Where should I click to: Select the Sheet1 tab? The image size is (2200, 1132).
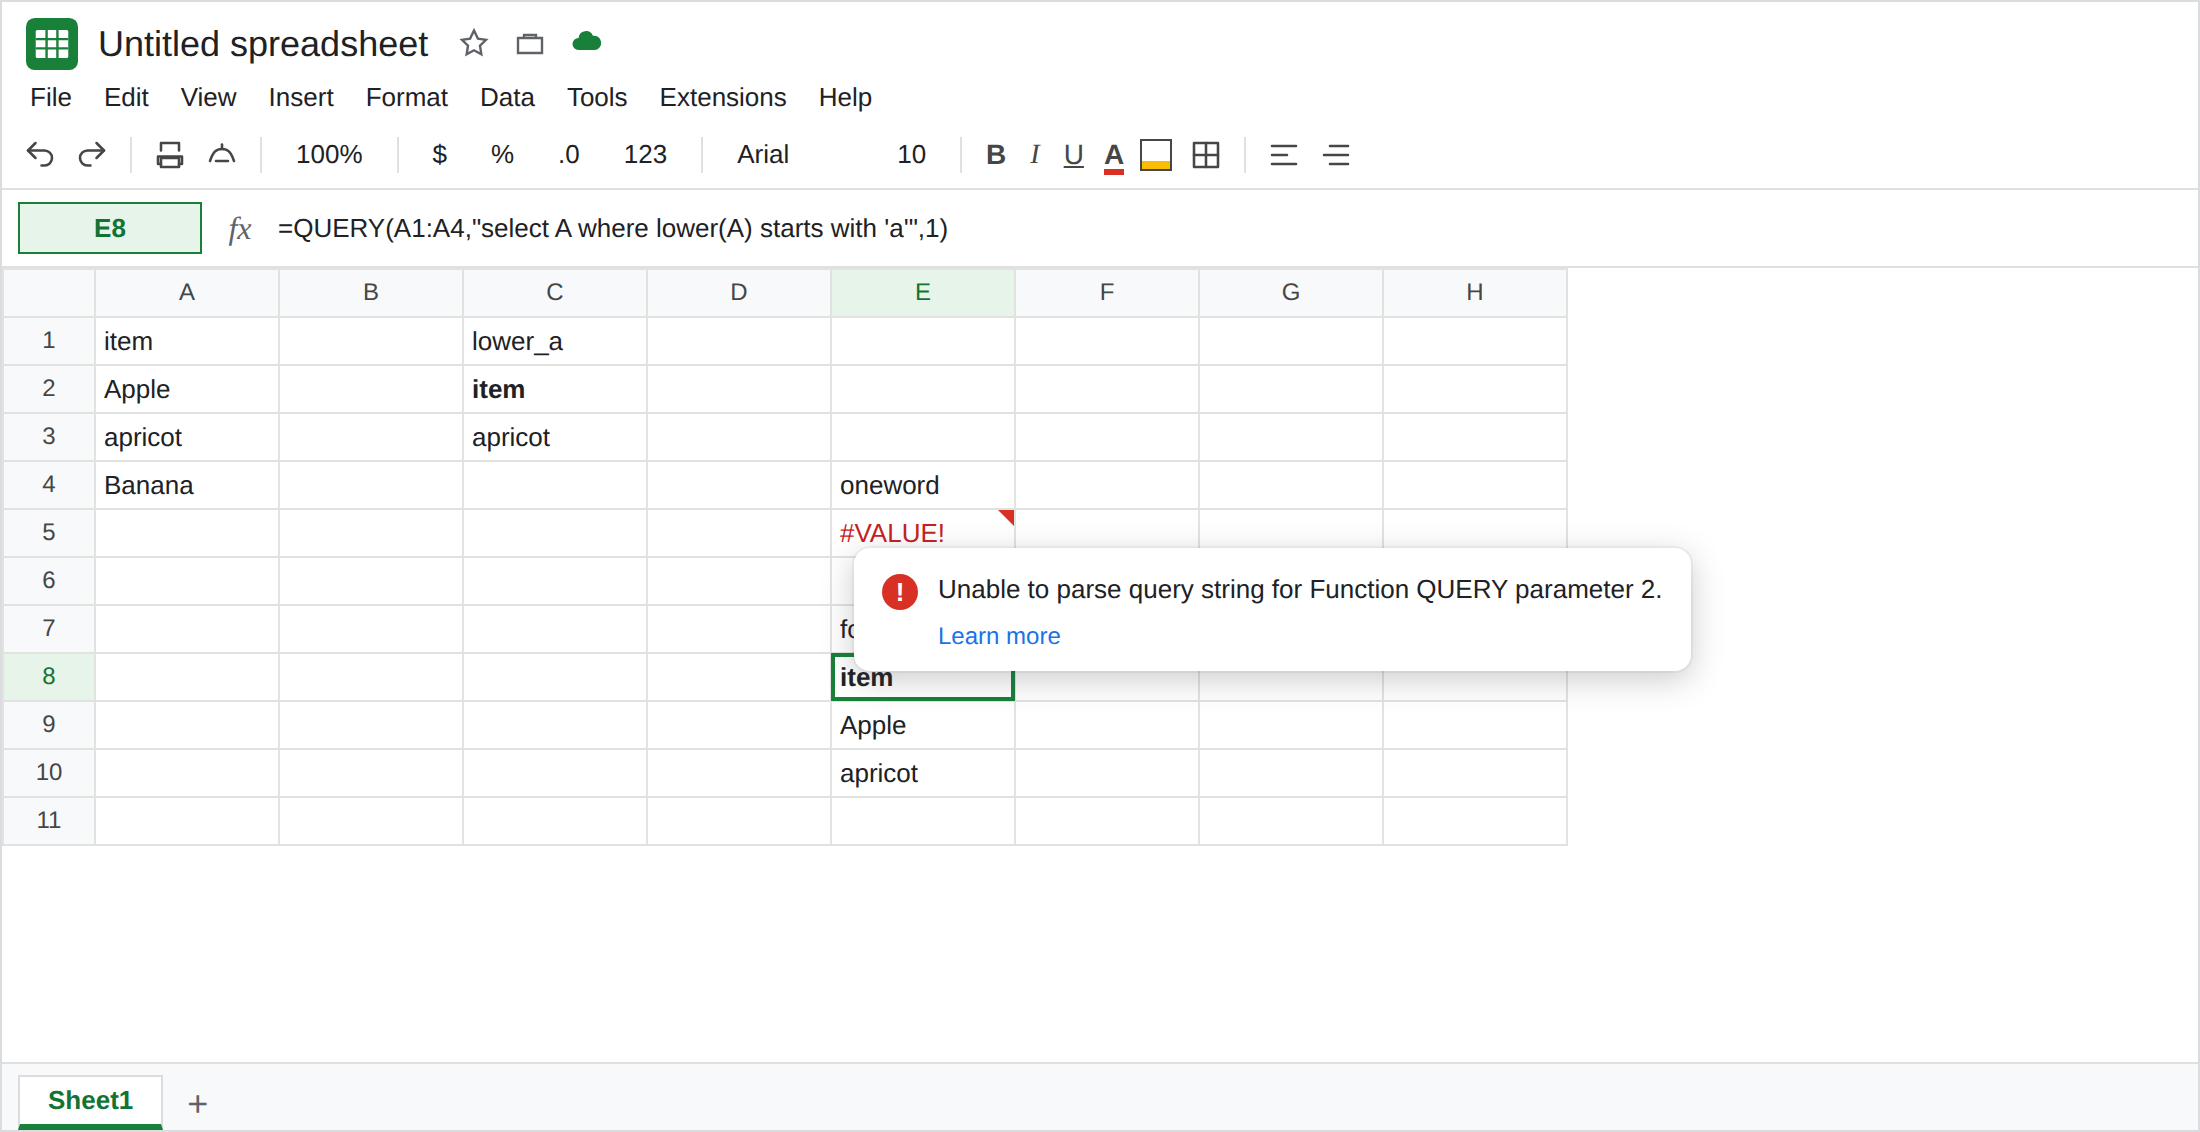pyautogui.click(x=90, y=1101)
